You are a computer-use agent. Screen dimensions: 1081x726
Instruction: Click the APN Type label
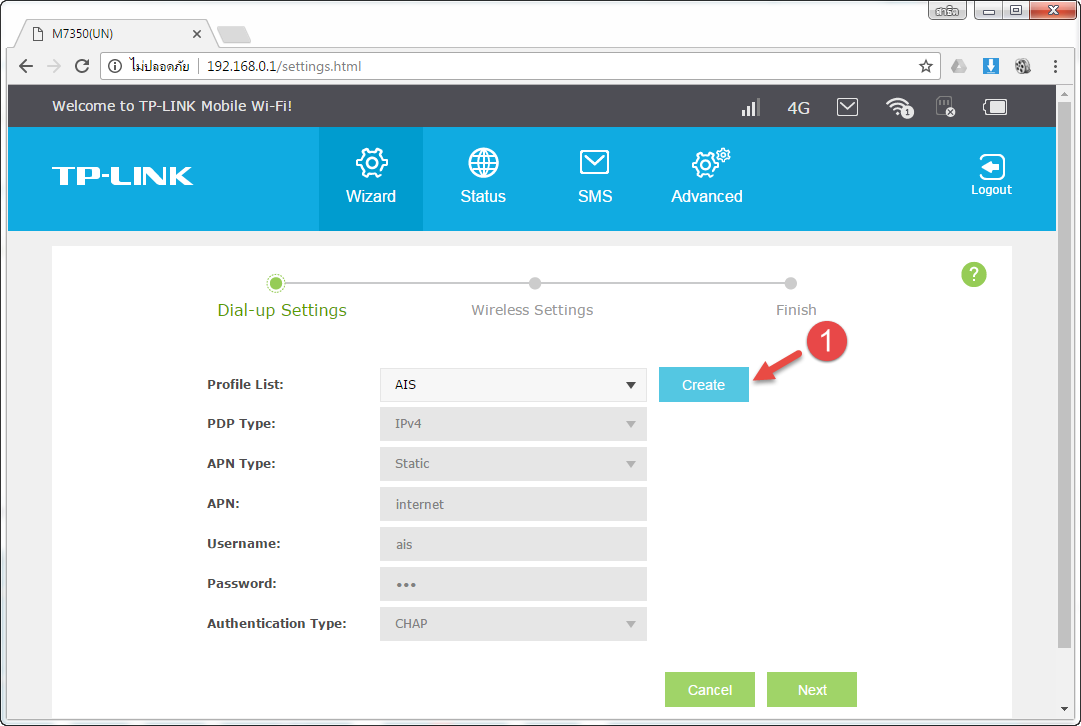[x=241, y=464]
